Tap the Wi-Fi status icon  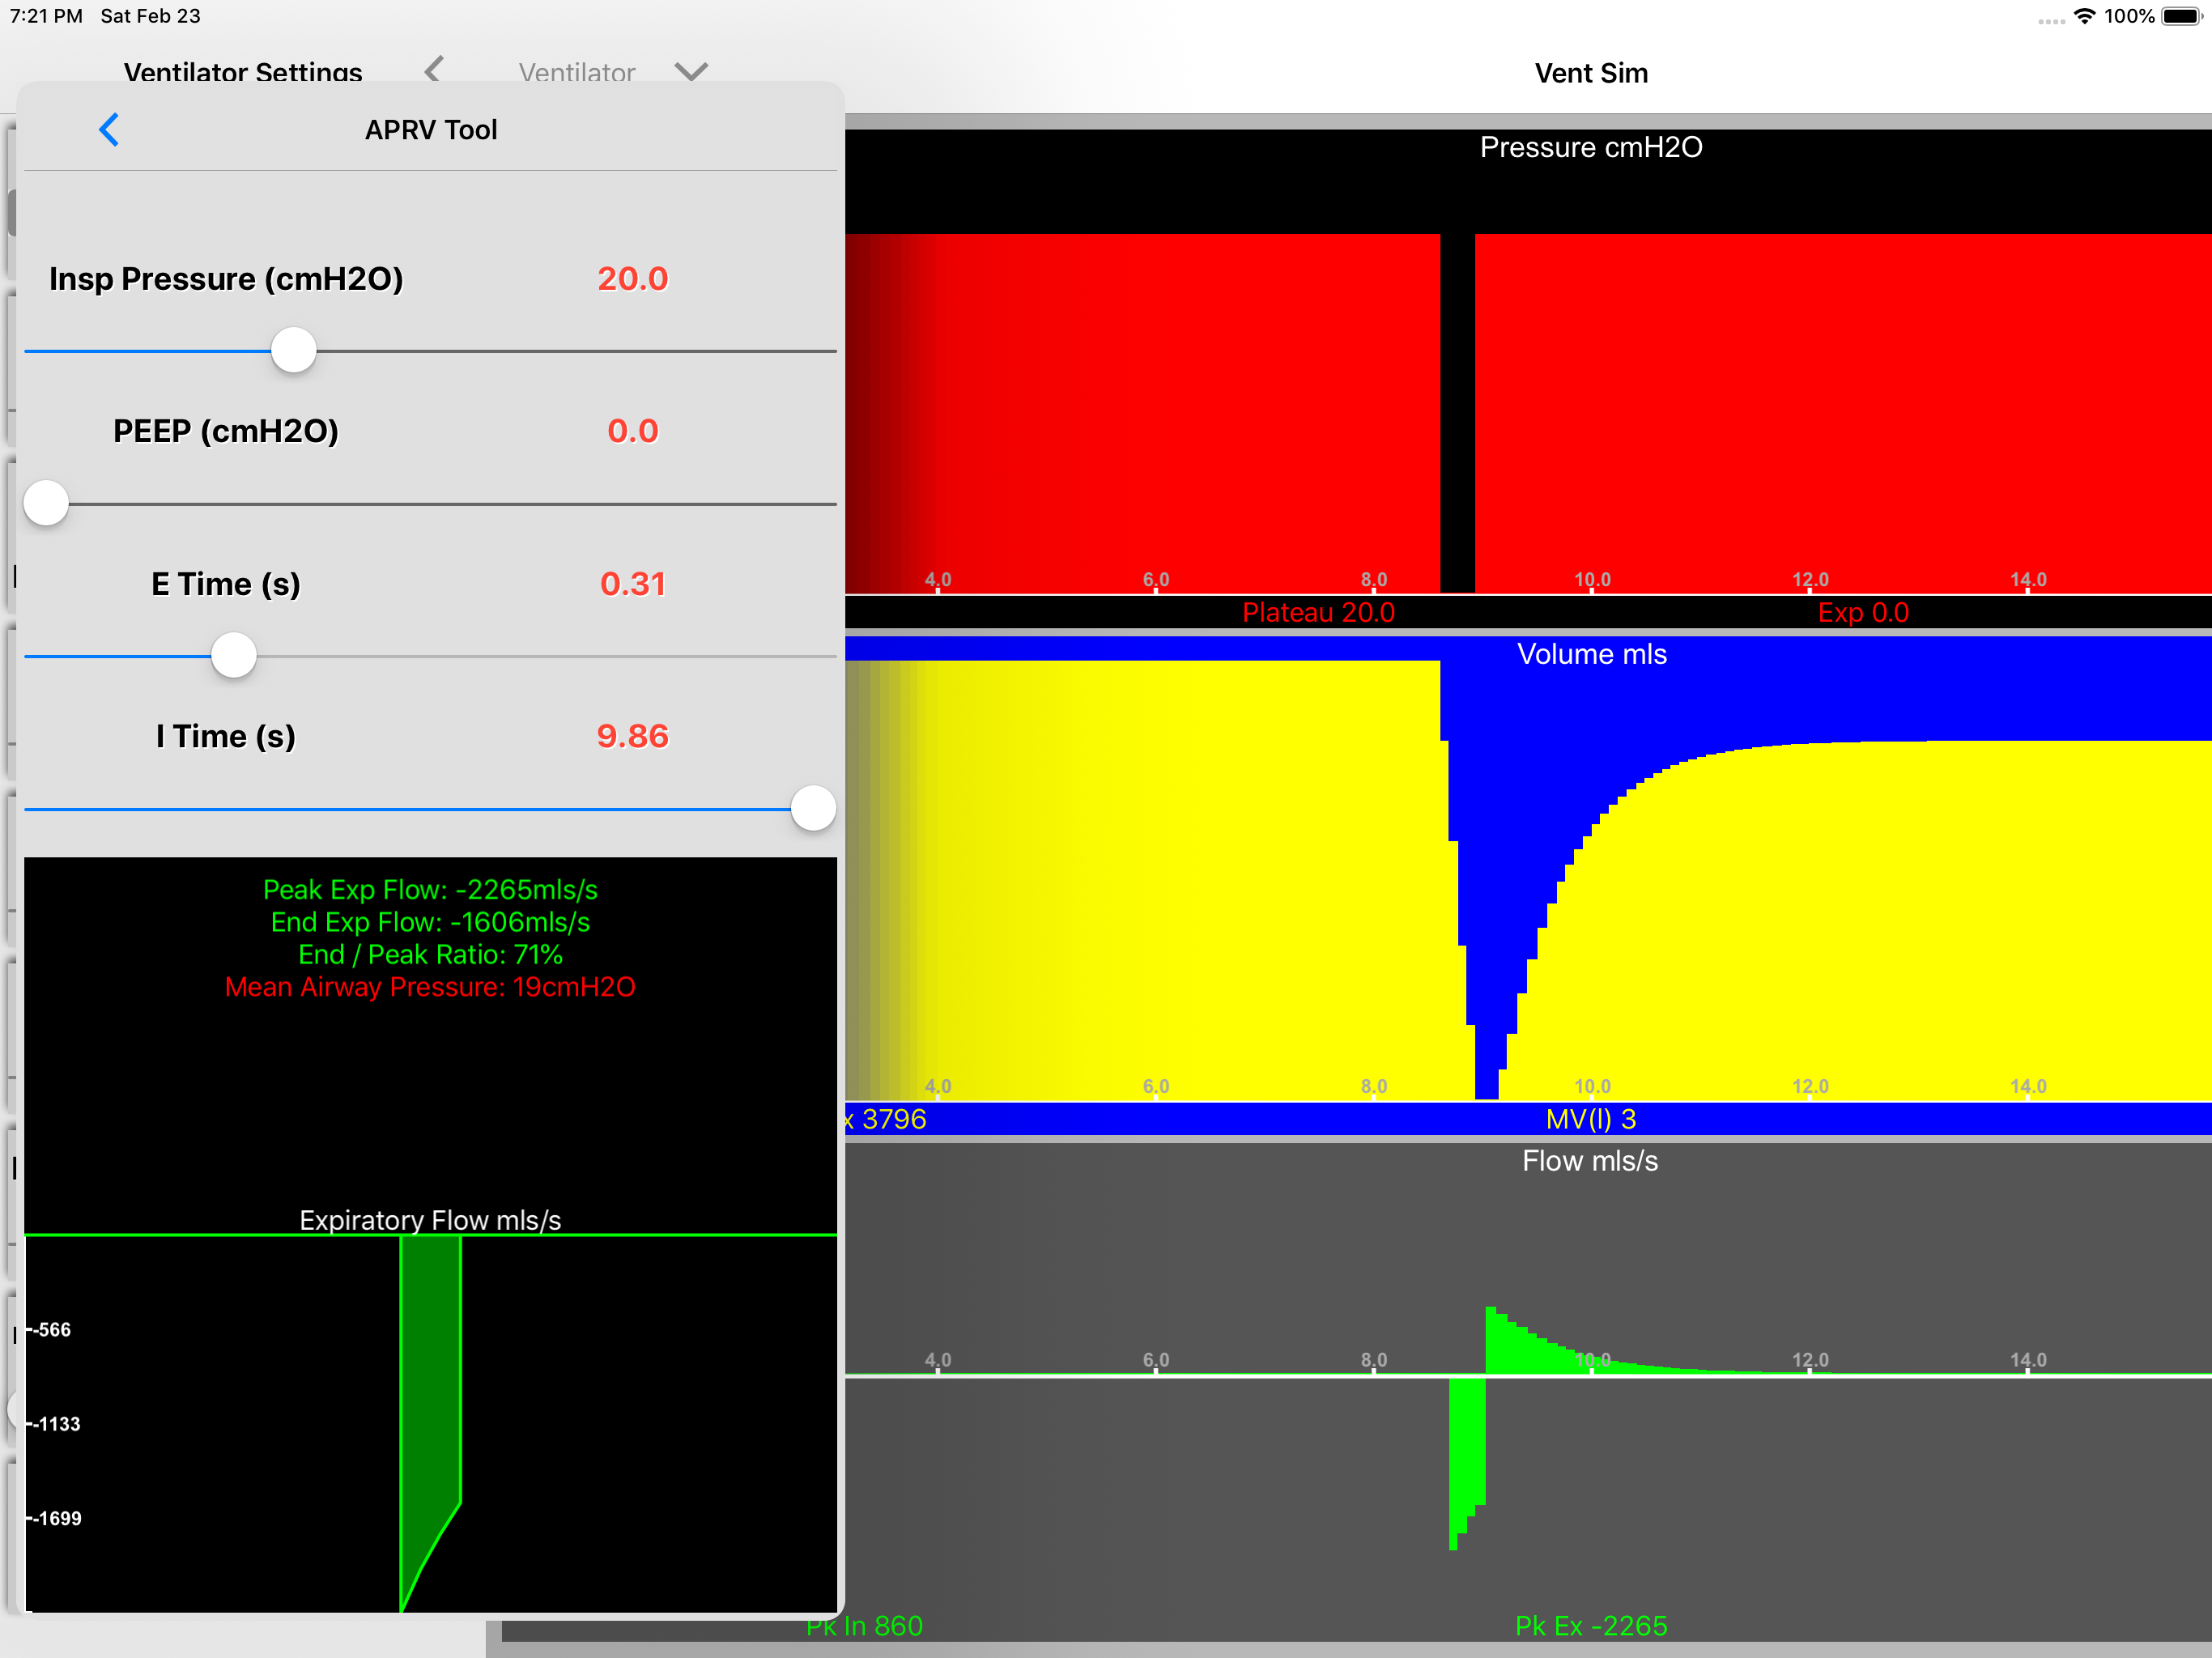tap(2084, 16)
